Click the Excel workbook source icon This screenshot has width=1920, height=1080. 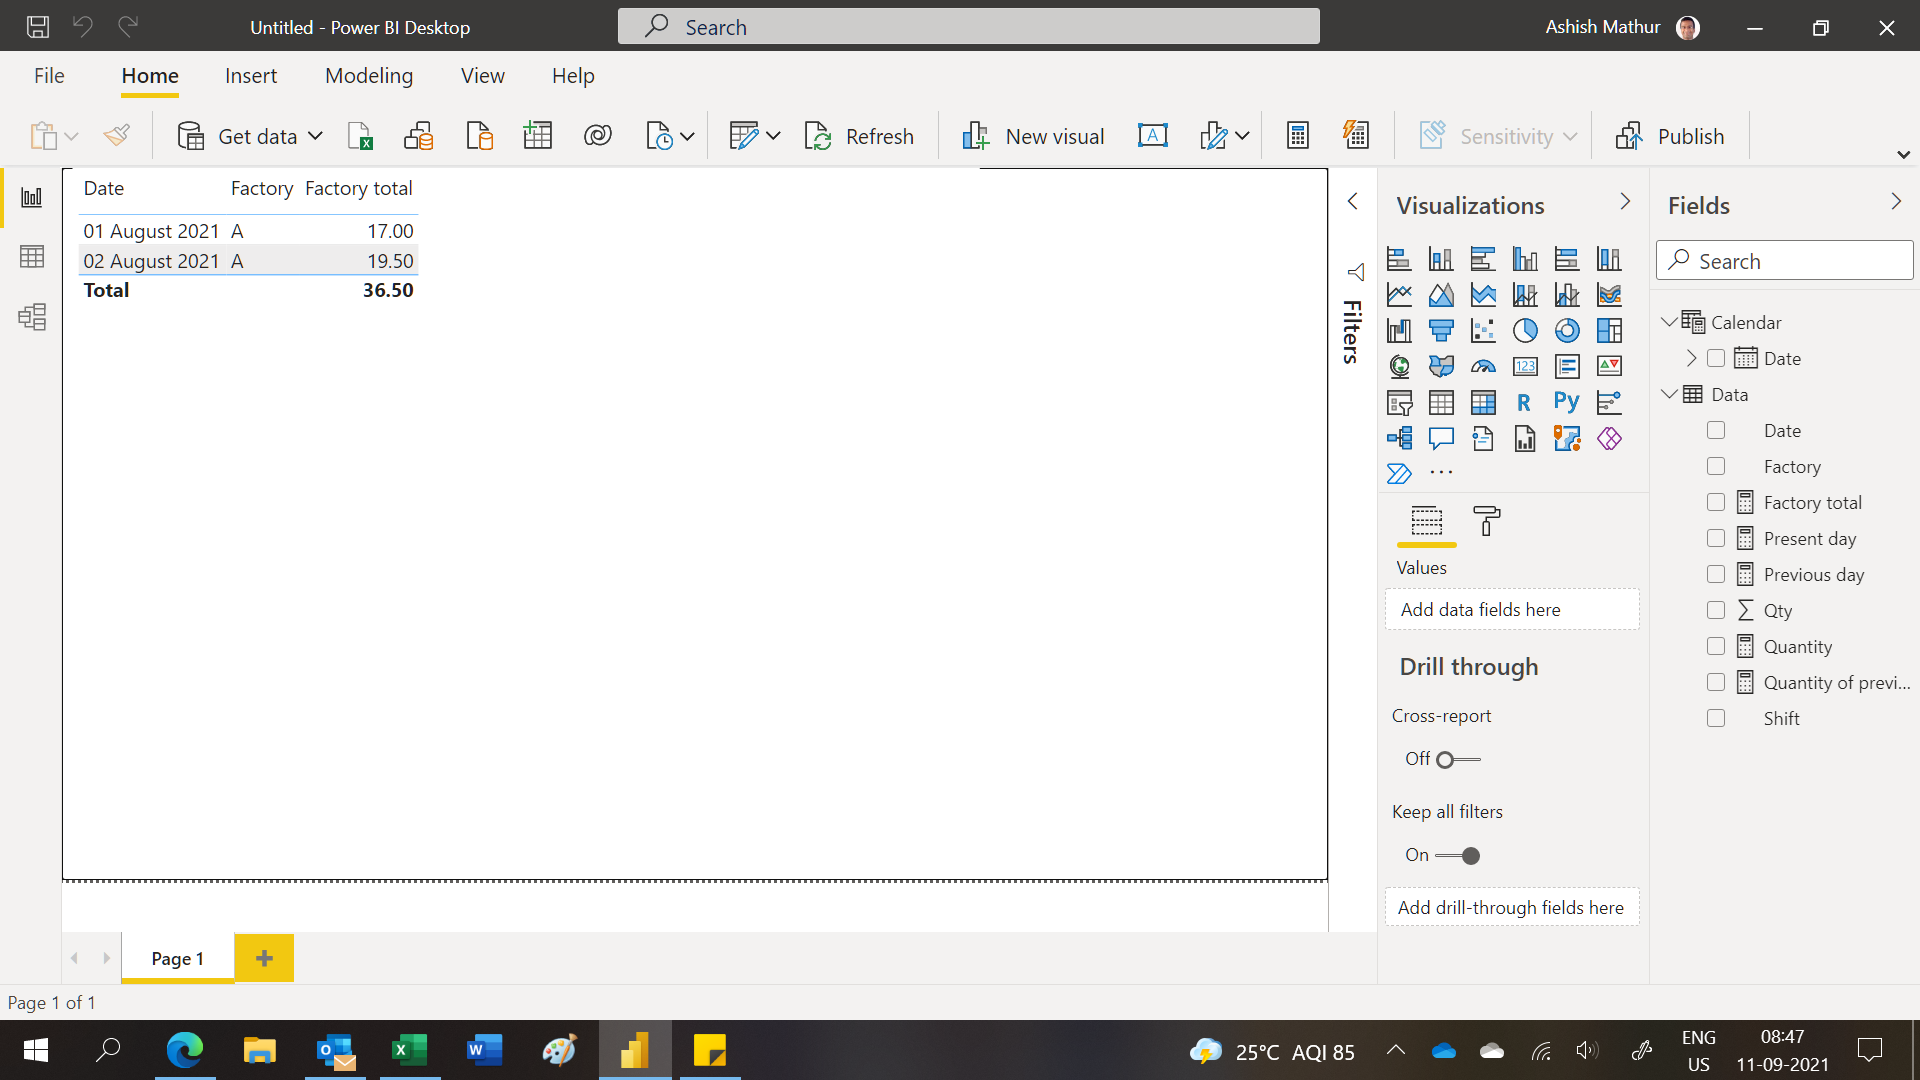pyautogui.click(x=360, y=136)
